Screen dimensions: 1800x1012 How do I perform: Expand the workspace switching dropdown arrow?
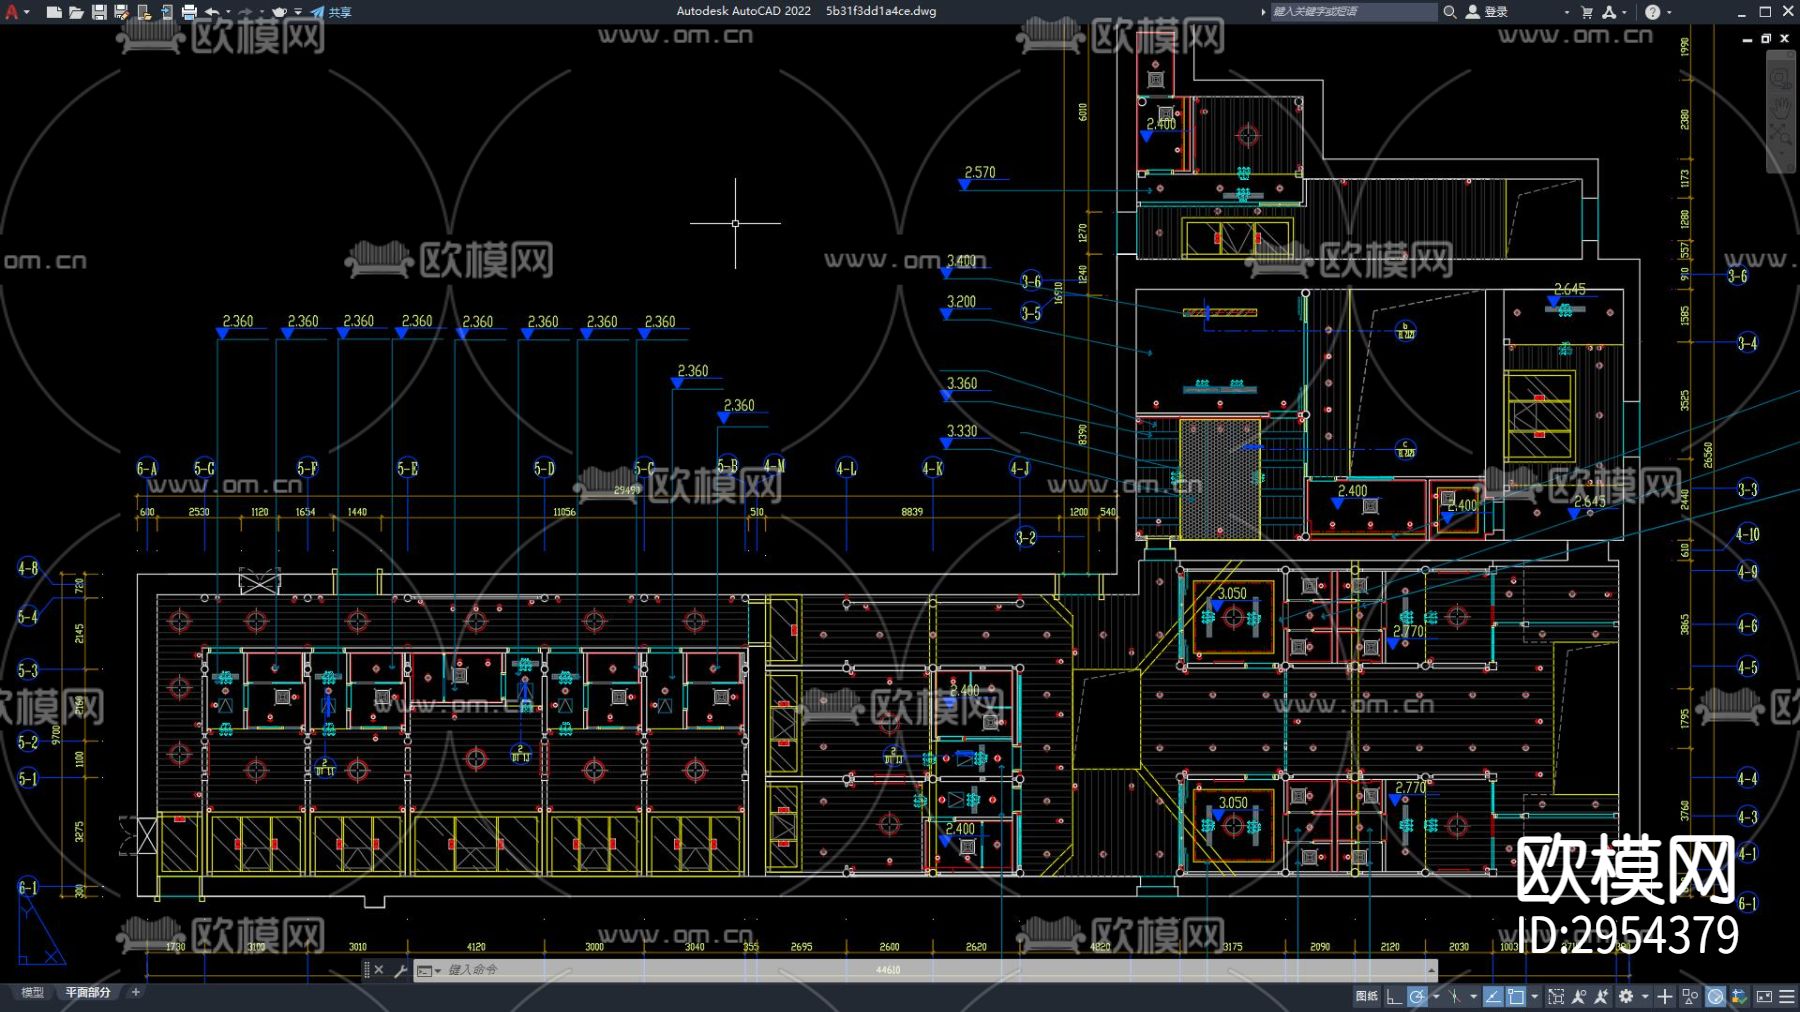pos(1644,996)
